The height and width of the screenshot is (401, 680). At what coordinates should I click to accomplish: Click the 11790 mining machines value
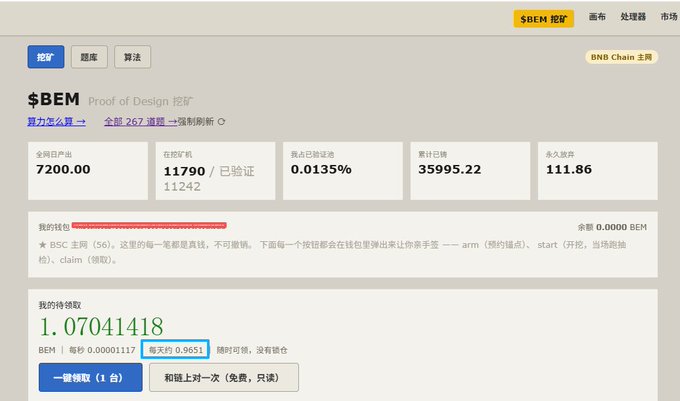point(184,171)
